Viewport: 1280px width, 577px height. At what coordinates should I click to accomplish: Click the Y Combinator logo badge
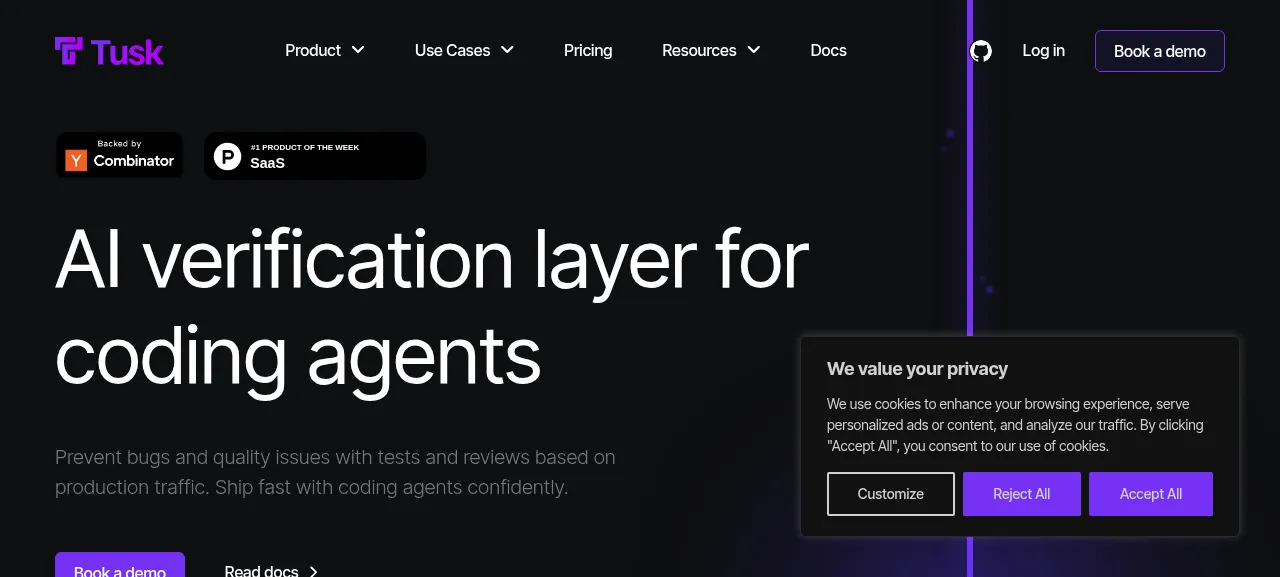pyautogui.click(x=76, y=160)
